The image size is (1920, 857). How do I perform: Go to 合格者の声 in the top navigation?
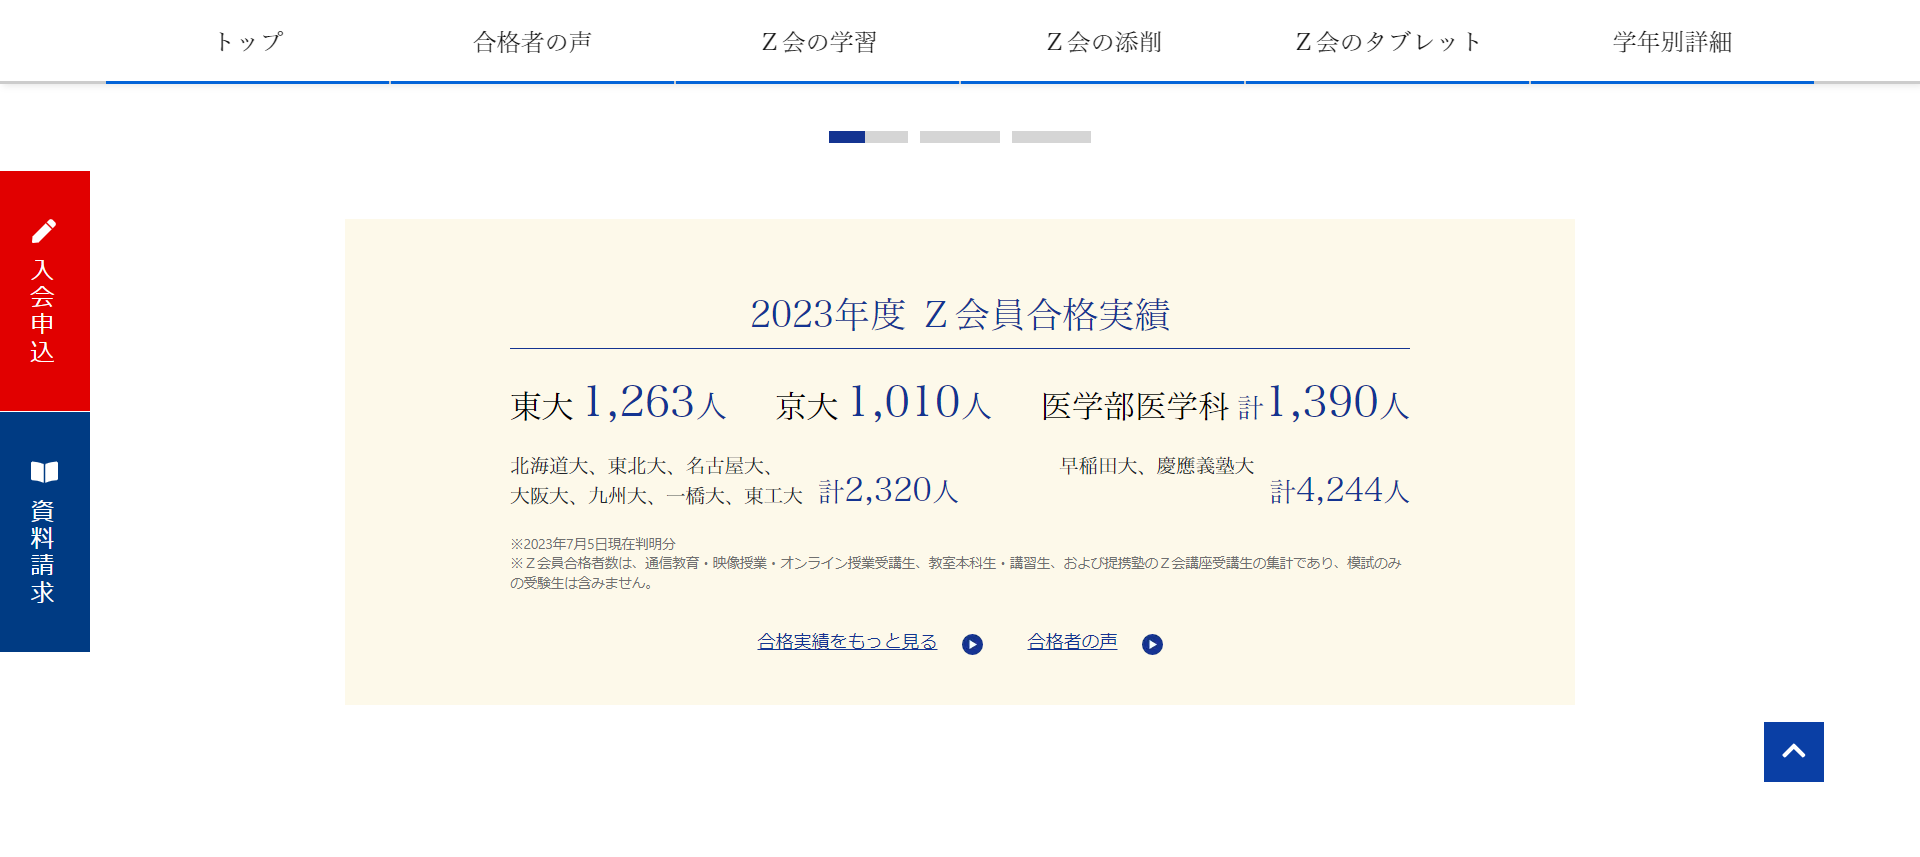(x=532, y=42)
